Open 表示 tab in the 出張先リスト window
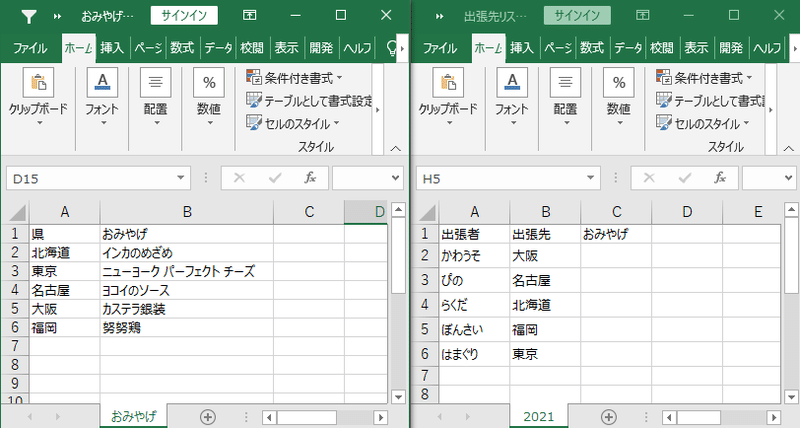800x428 pixels. point(696,48)
